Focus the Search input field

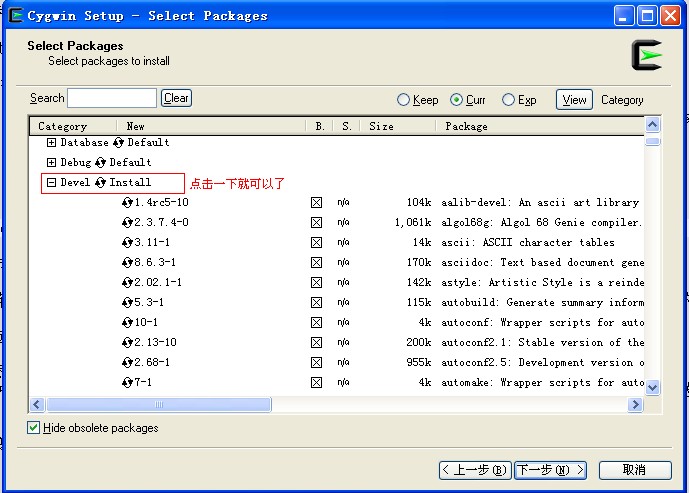[112, 98]
